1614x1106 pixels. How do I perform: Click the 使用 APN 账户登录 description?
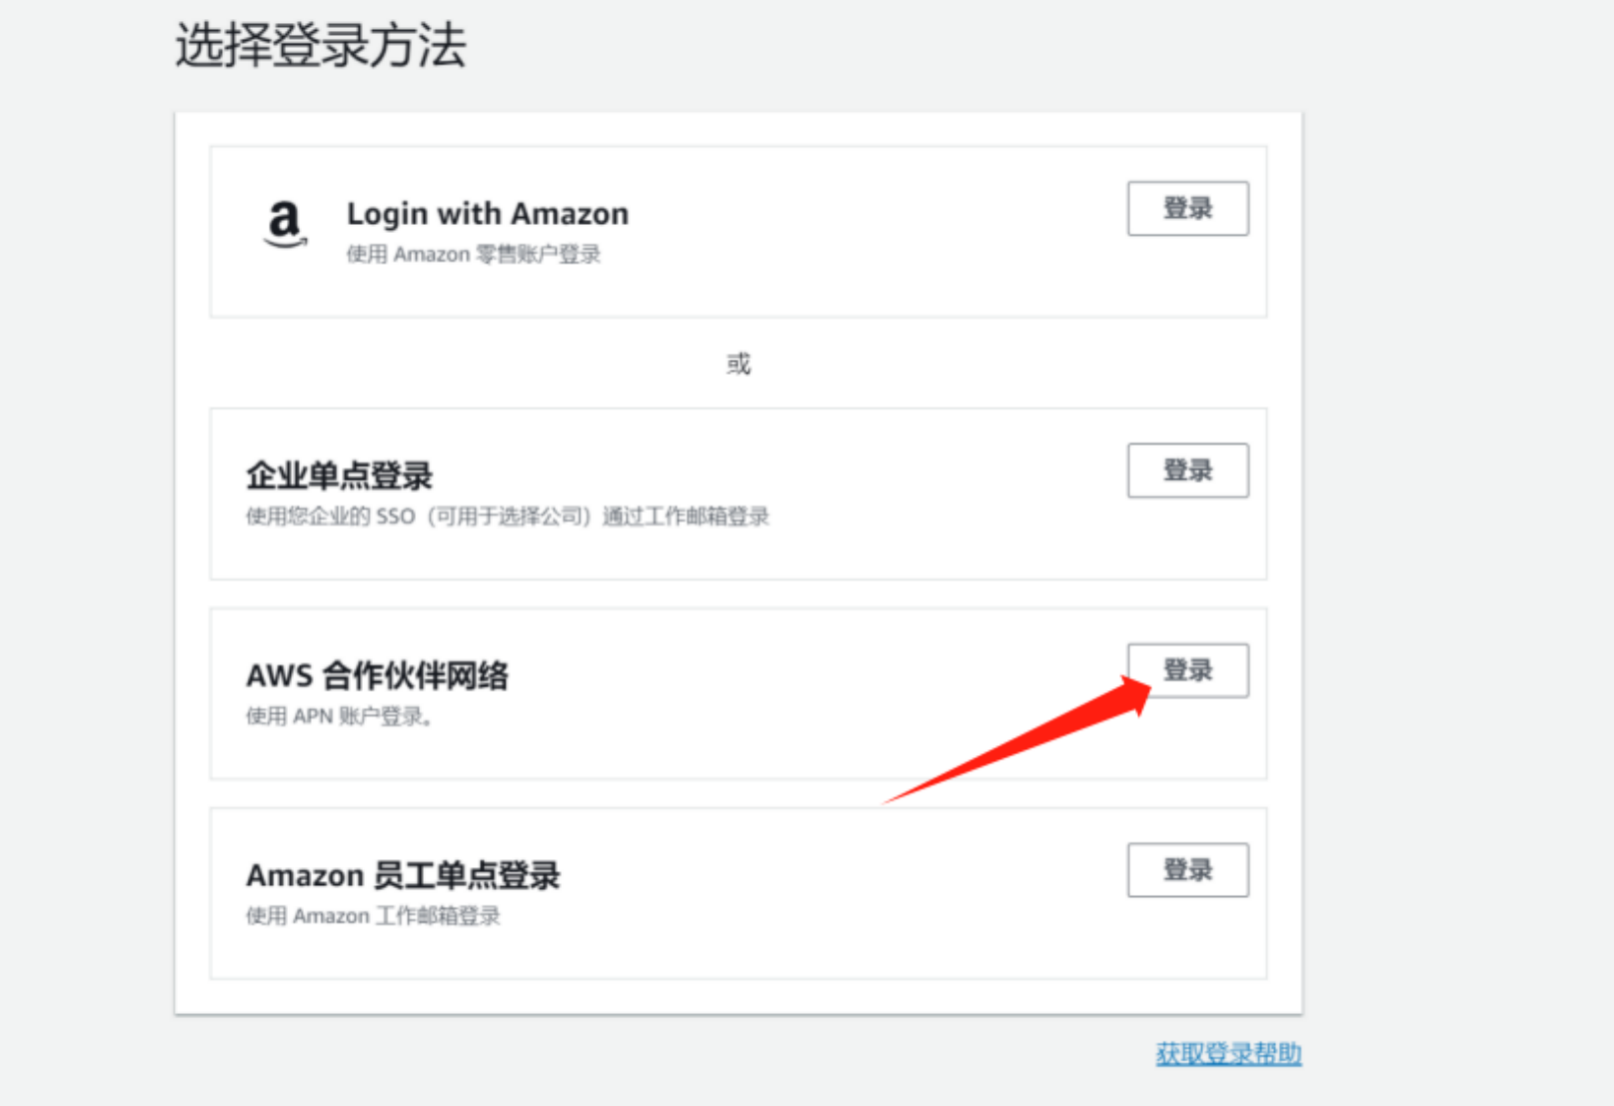(x=339, y=716)
